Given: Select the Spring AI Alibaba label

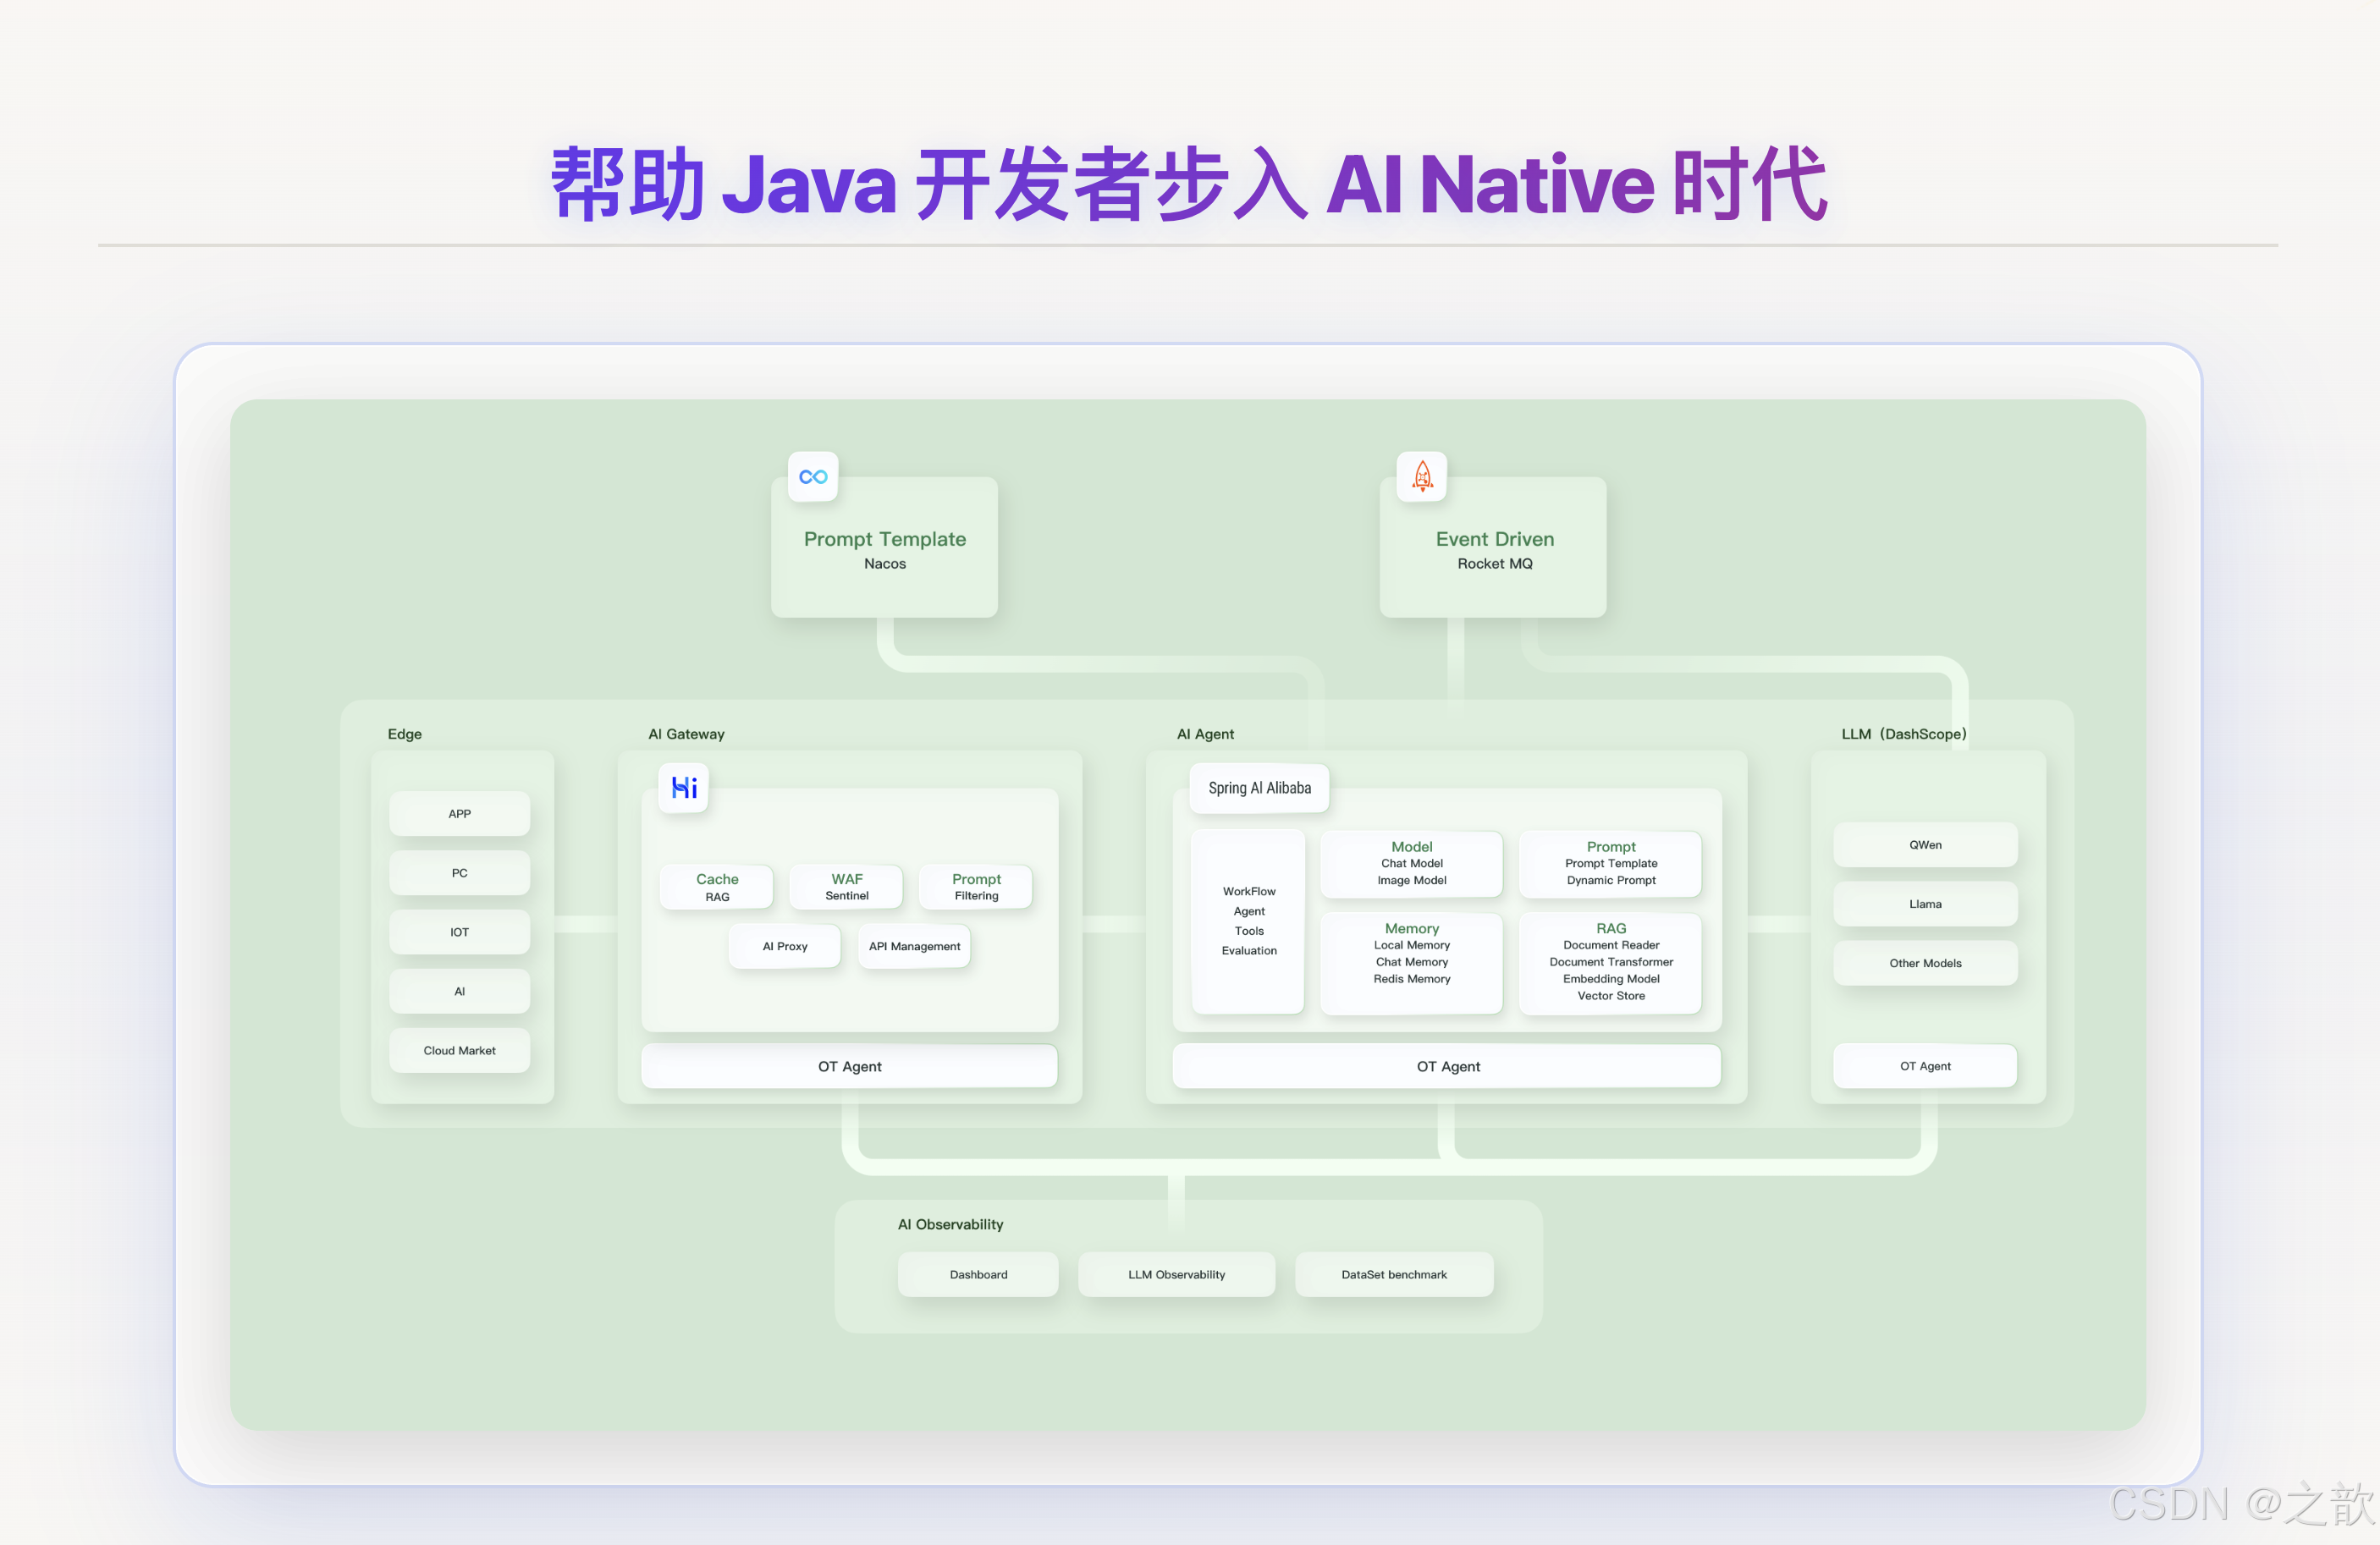Looking at the screenshot, I should click(x=1259, y=788).
